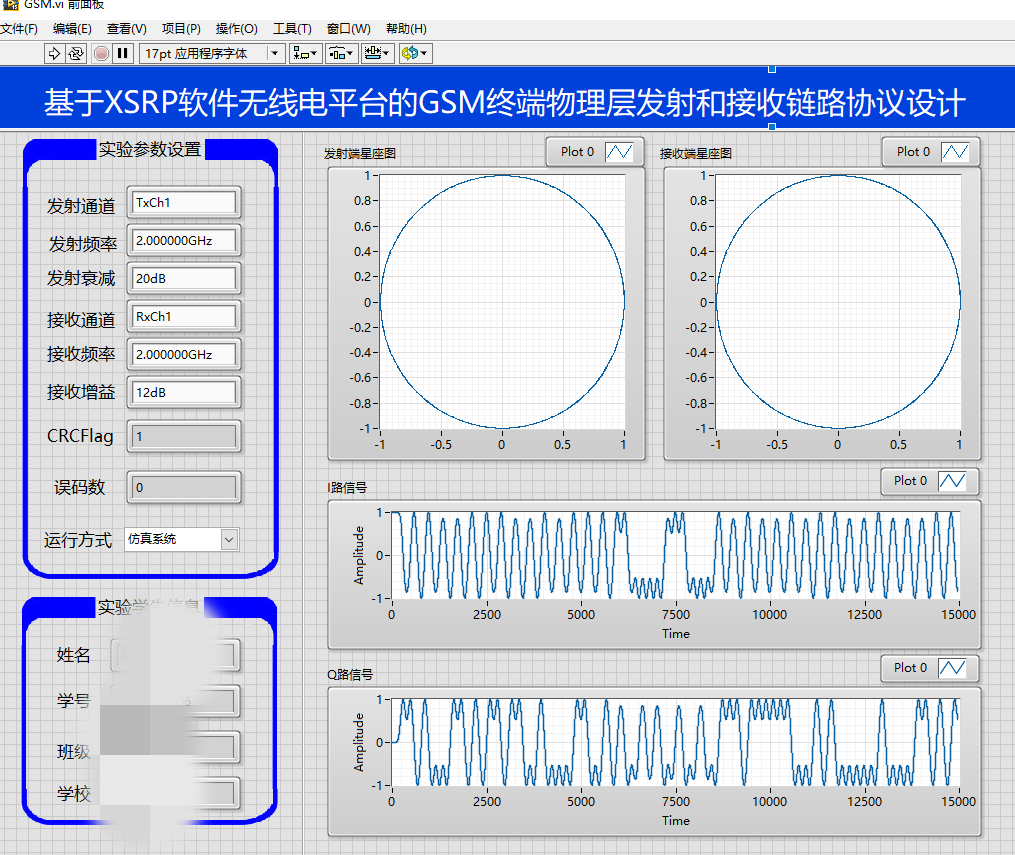
Task: Open the 窗口(W) menu
Action: click(349, 28)
